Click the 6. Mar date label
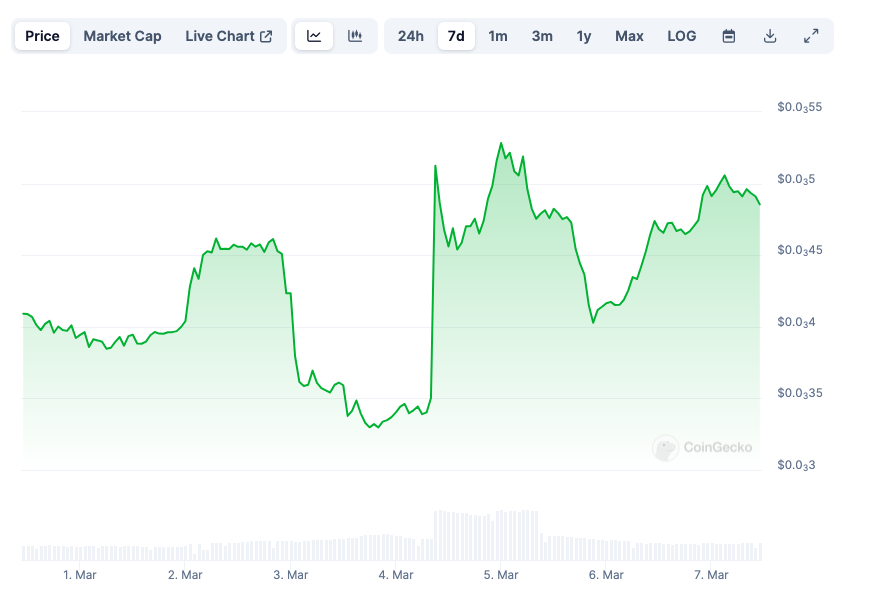 tap(606, 575)
